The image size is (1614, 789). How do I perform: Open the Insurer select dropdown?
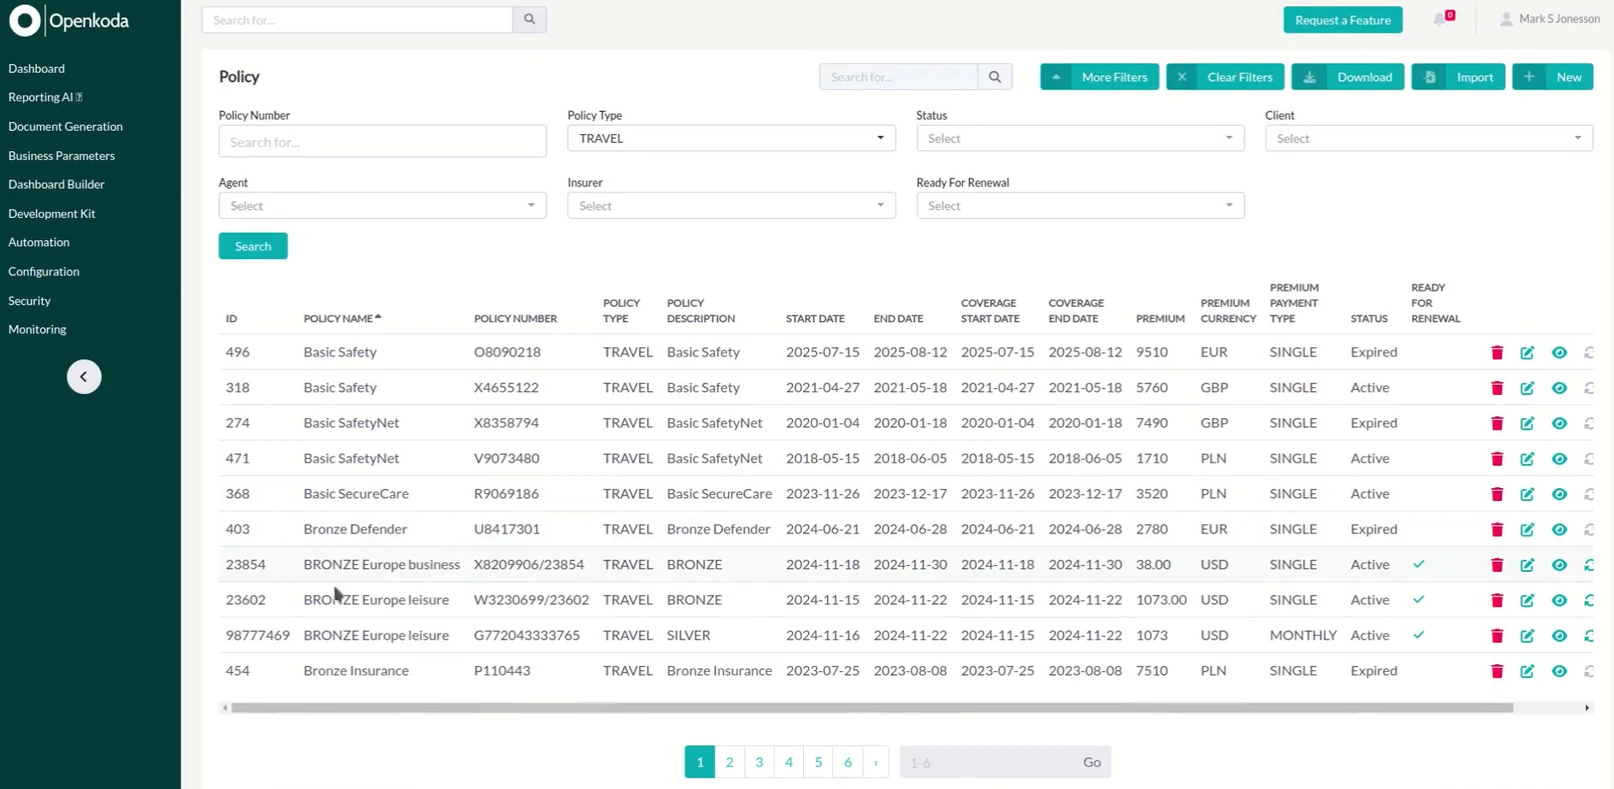click(x=731, y=206)
